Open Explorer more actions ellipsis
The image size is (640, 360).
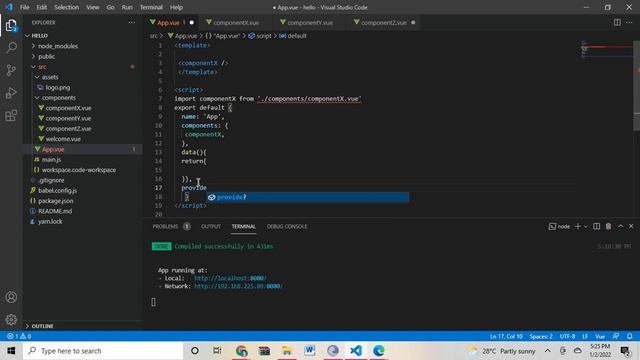(x=131, y=23)
